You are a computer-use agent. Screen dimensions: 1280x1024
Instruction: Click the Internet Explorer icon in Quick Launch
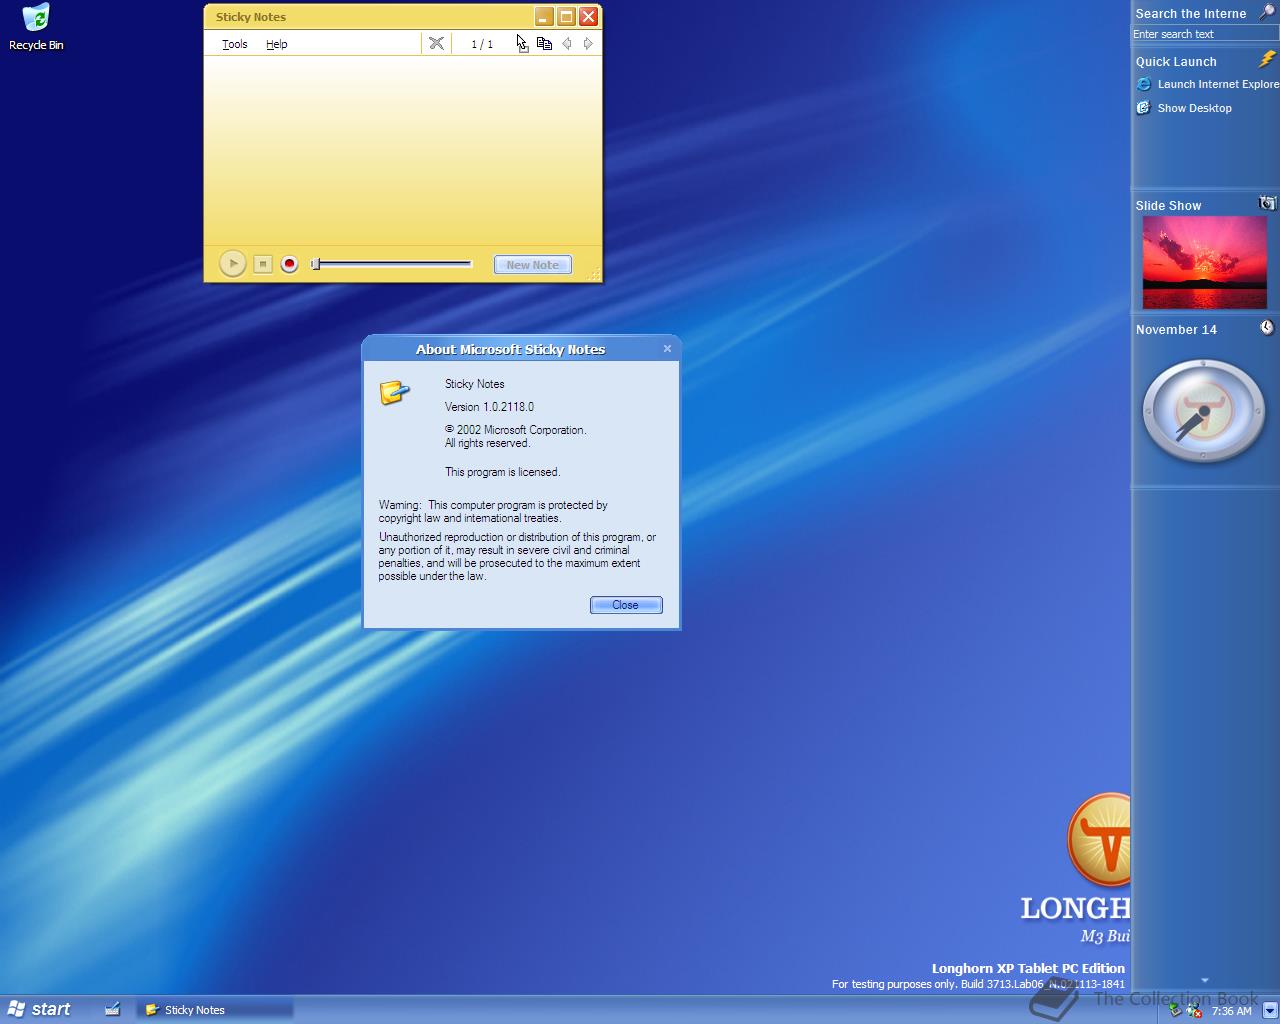click(1144, 84)
